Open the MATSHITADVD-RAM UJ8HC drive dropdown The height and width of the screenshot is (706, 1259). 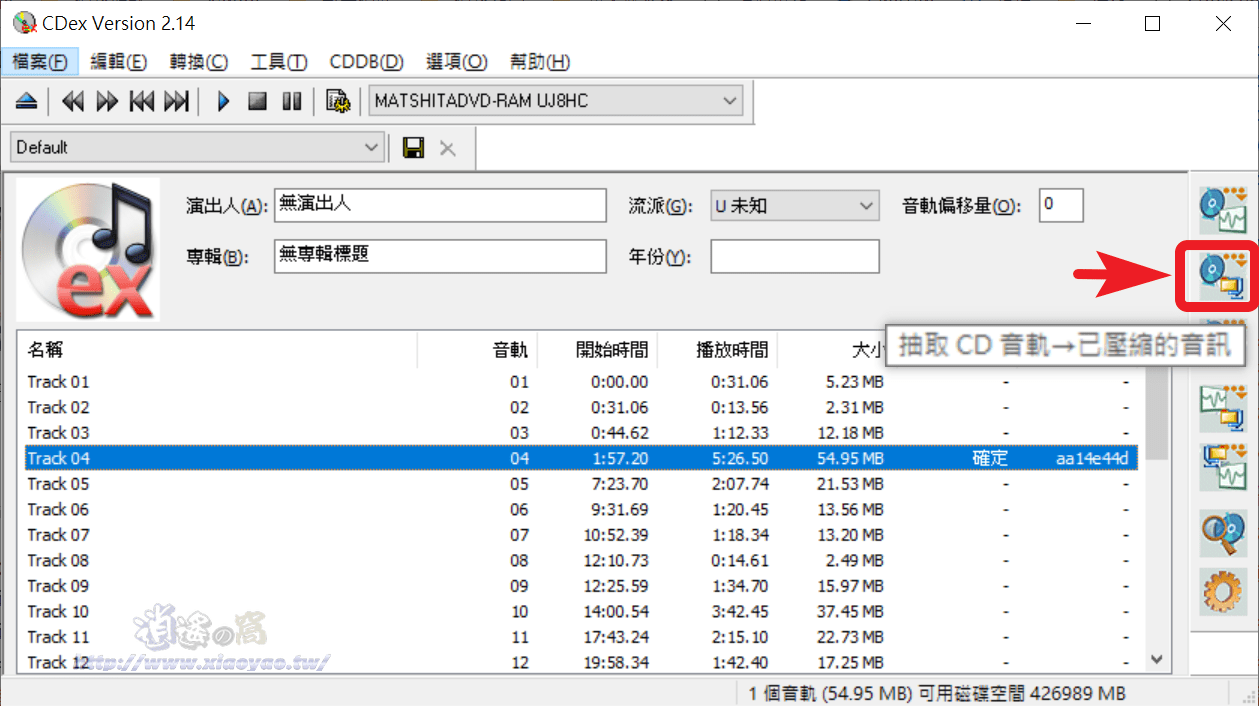click(729, 100)
